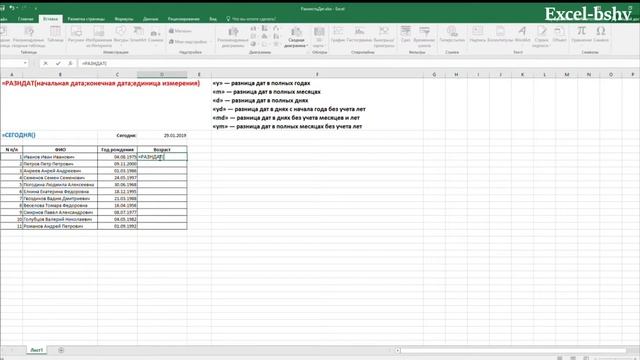Open Рекомендуемые диаграммы (Recommended Charts)

(233, 37)
